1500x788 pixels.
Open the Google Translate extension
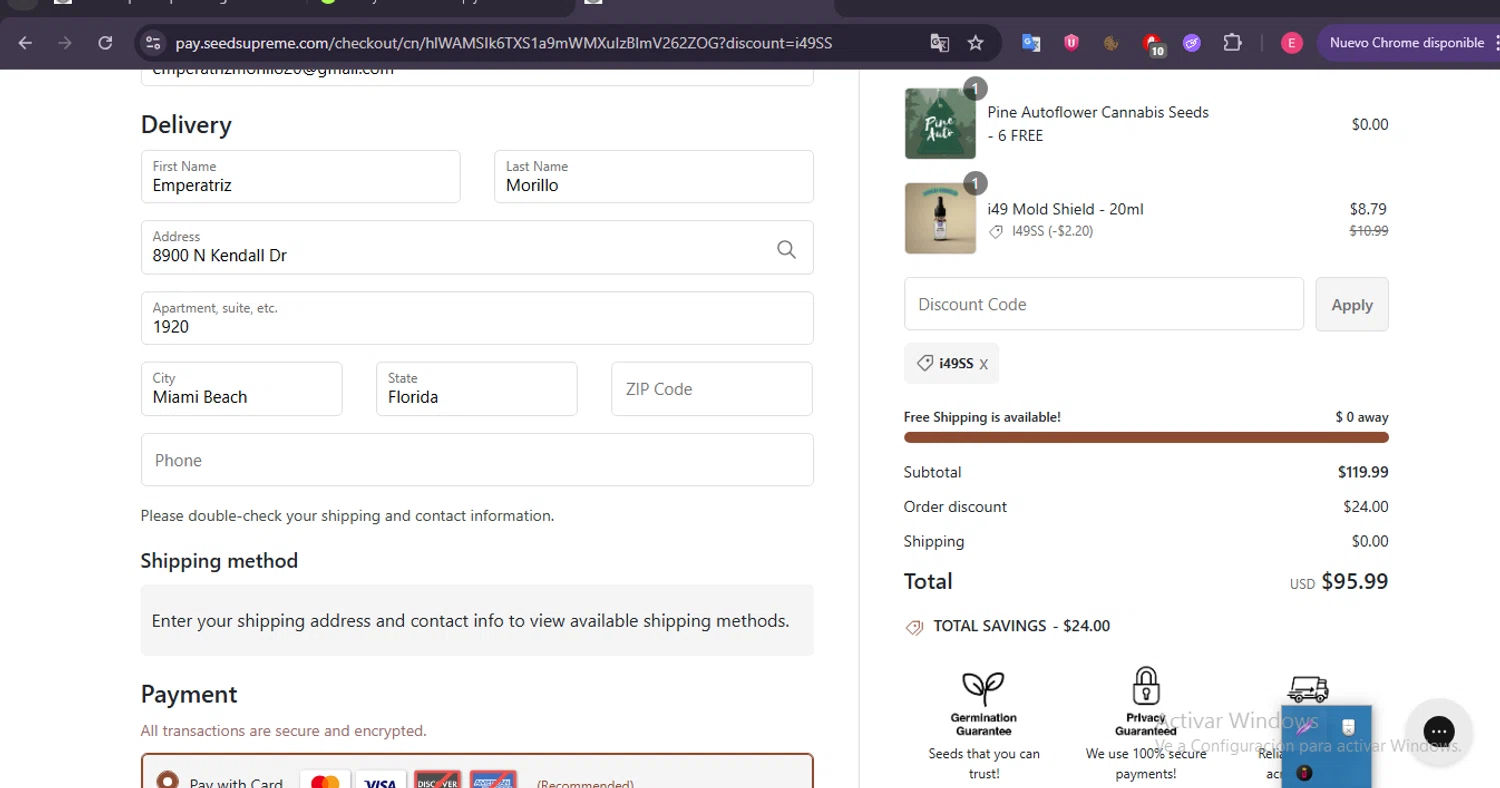coord(1031,43)
